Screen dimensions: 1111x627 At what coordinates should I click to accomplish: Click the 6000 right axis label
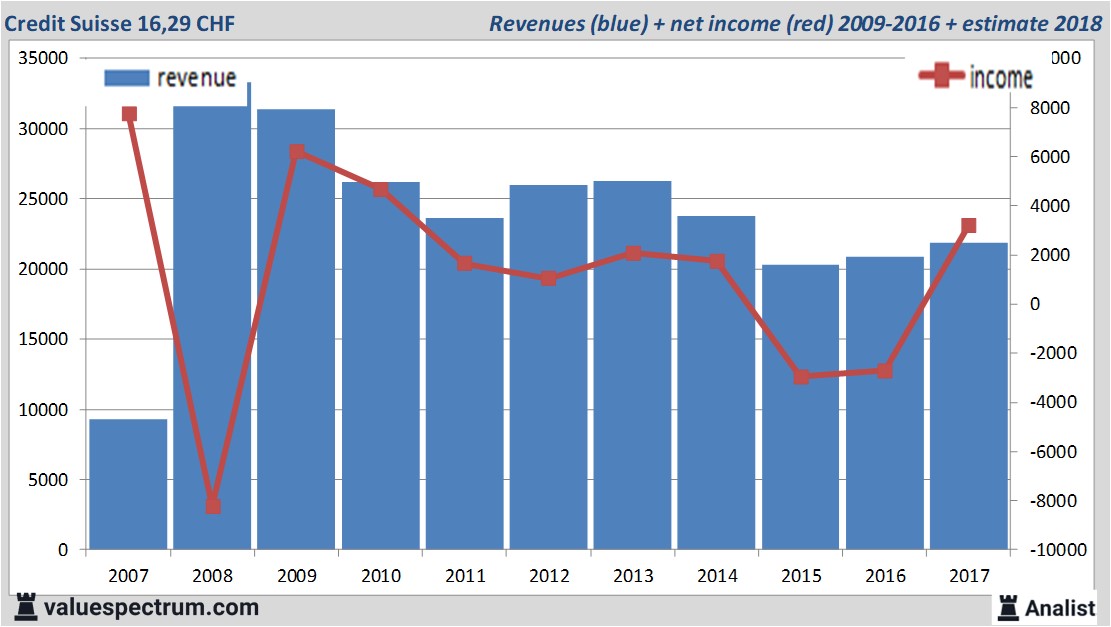pos(1049,157)
